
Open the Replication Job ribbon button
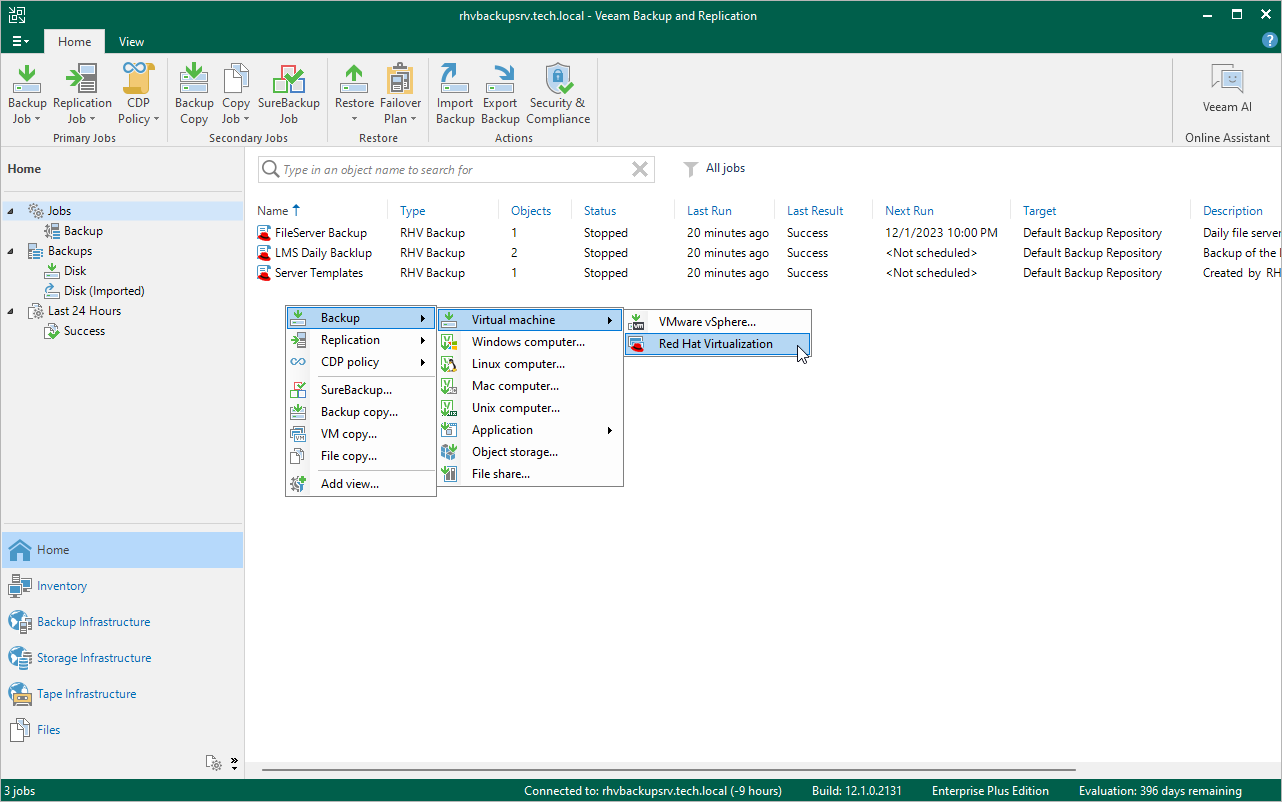[x=82, y=94]
